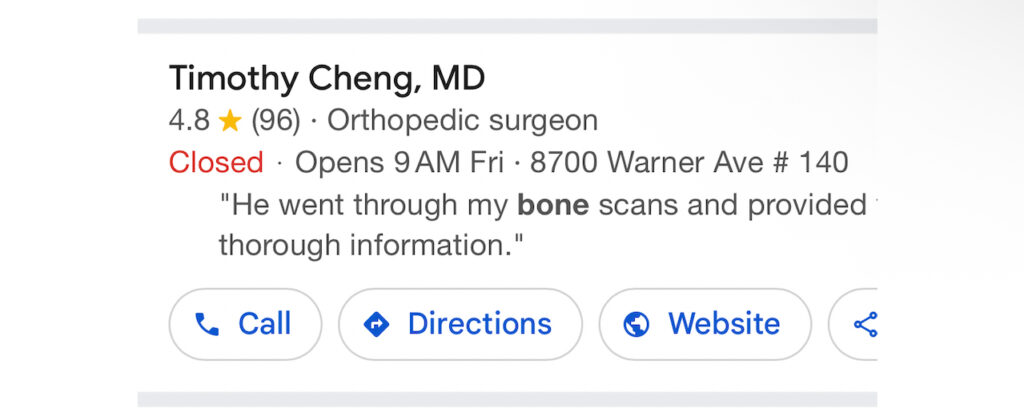Tap the Directions text label
Screen dimensions: 1024x408
[x=479, y=324]
